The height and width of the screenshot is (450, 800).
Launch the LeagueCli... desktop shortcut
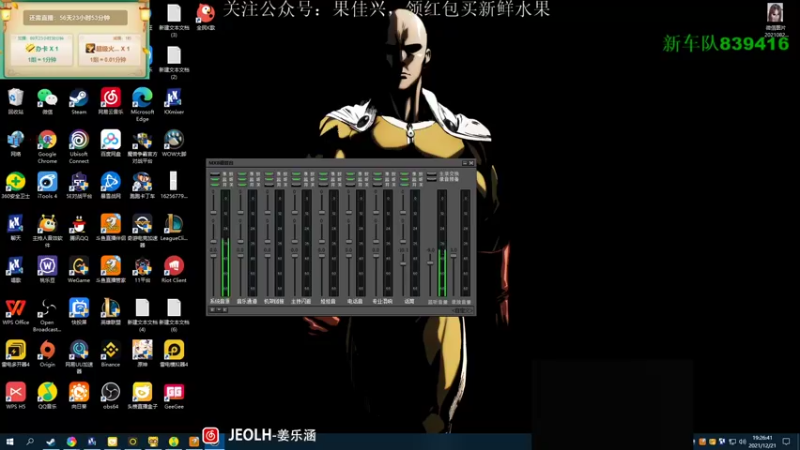point(173,227)
